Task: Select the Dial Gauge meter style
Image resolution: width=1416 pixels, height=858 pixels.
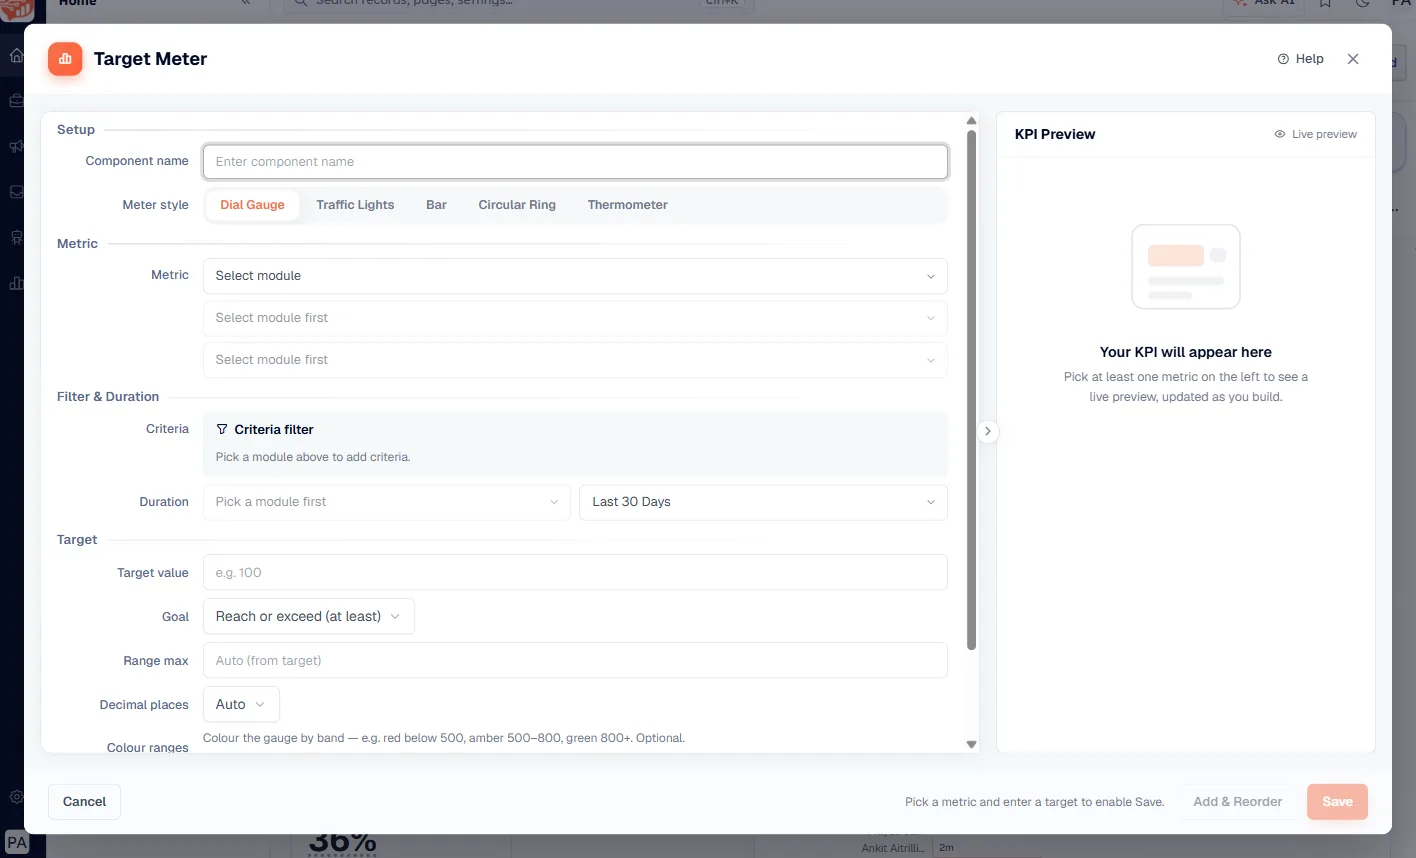Action: click(x=252, y=205)
